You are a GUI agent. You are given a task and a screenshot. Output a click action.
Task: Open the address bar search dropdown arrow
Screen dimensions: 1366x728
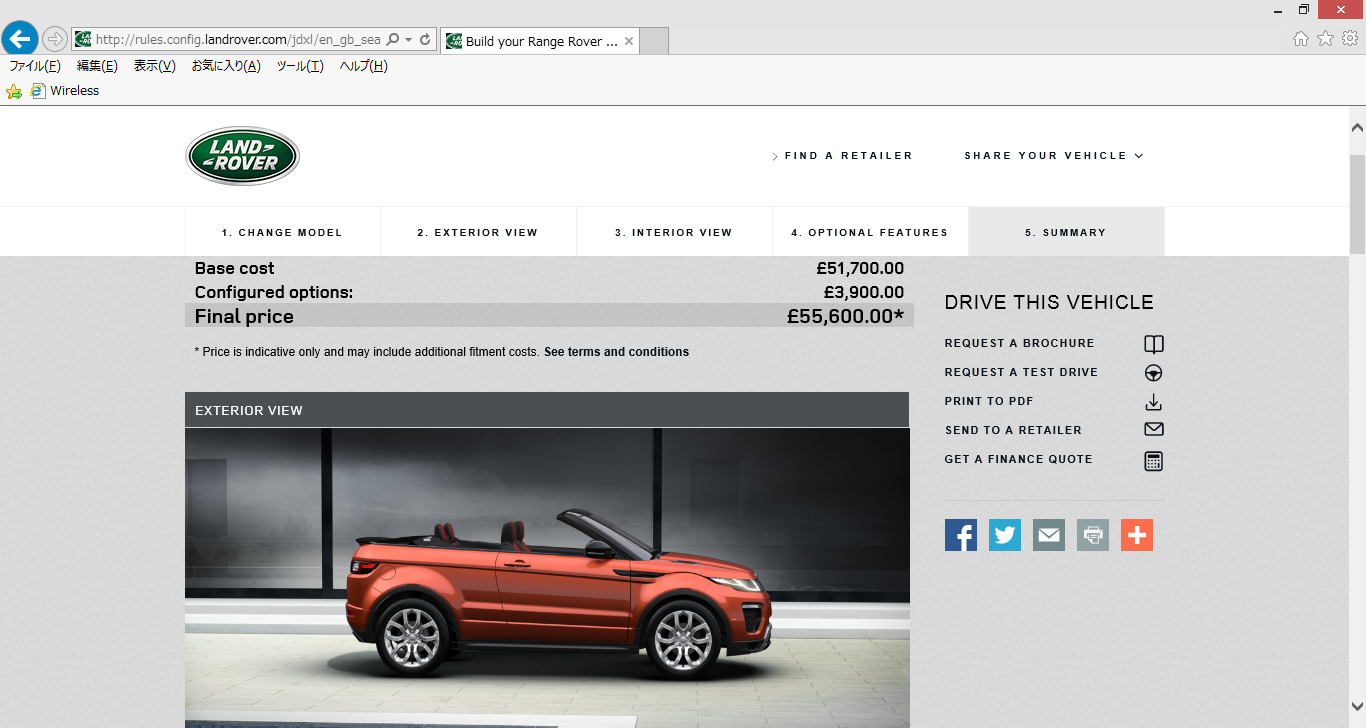tap(408, 40)
